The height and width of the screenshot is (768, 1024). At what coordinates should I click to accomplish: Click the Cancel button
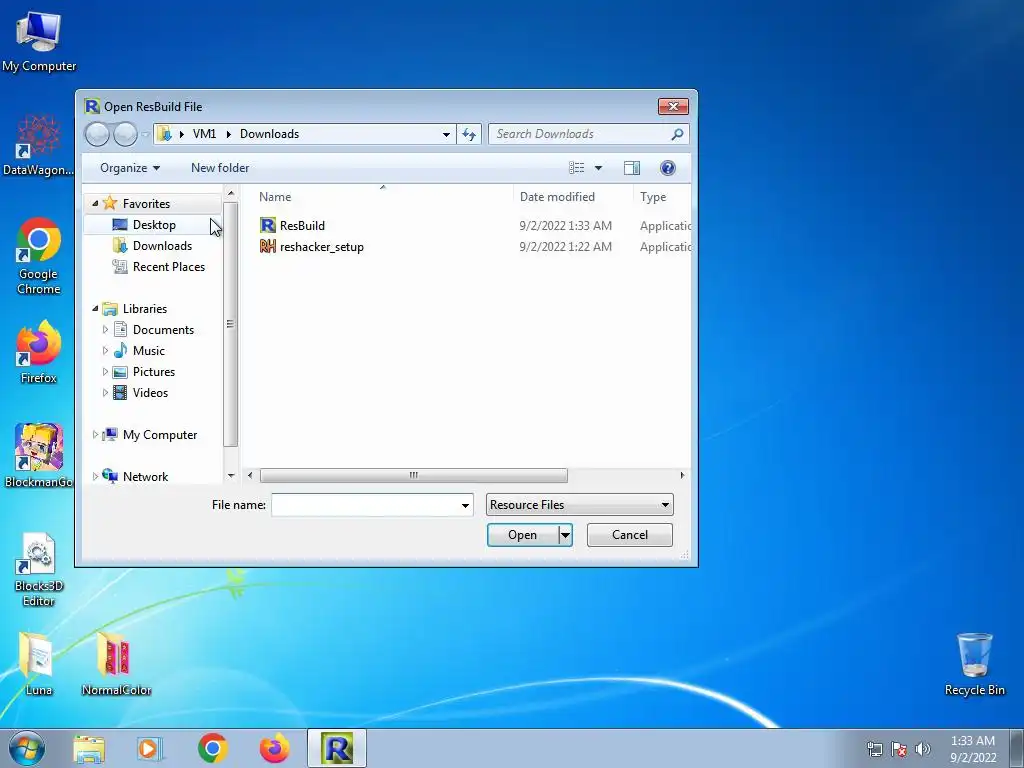[x=630, y=535]
